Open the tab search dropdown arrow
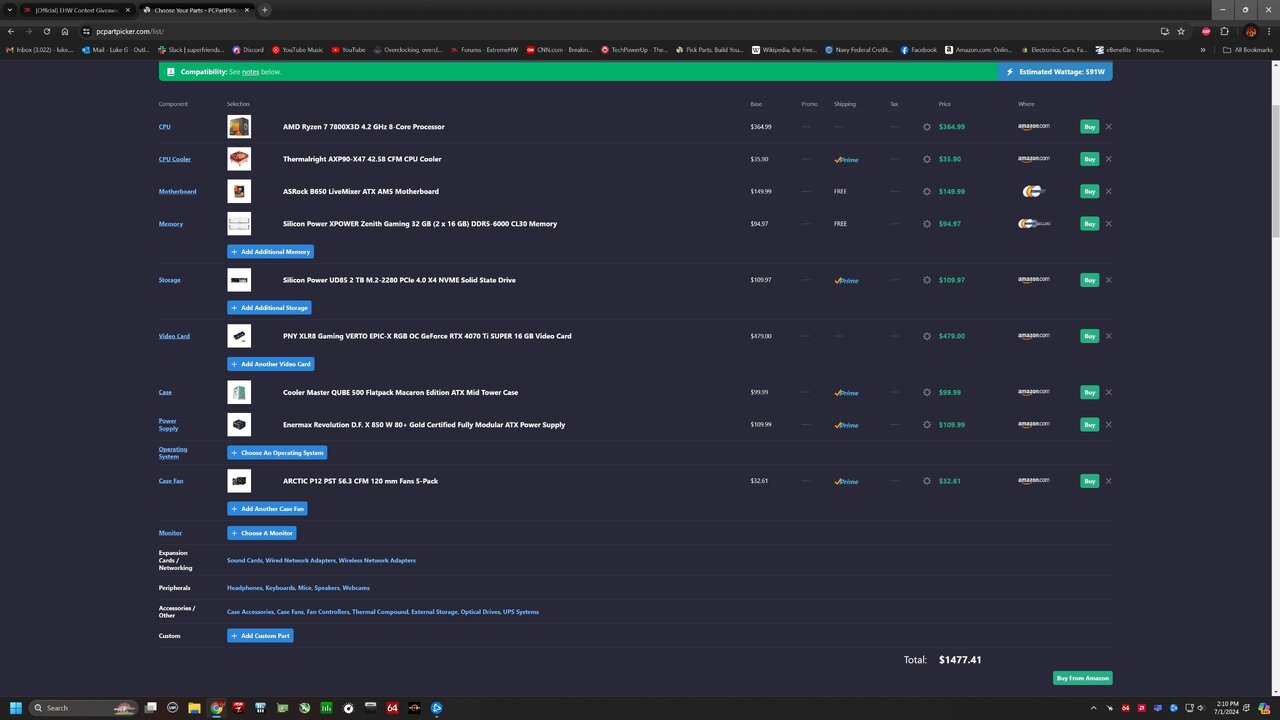 coord(10,10)
